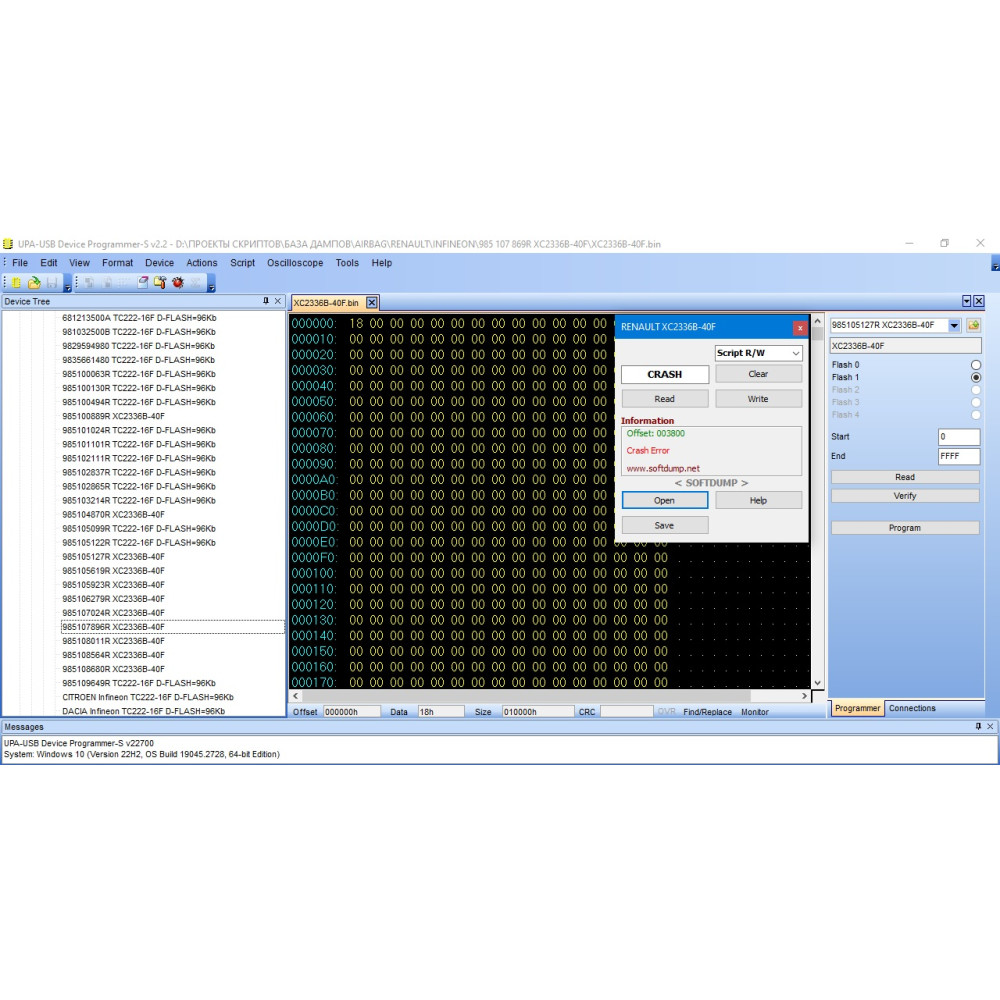This screenshot has width=1000, height=1000.
Task: Switch to the Programmer tab
Action: [857, 708]
